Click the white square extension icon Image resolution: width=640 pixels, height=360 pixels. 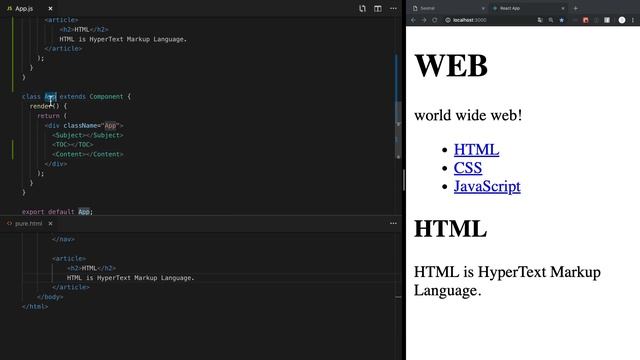(607, 20)
